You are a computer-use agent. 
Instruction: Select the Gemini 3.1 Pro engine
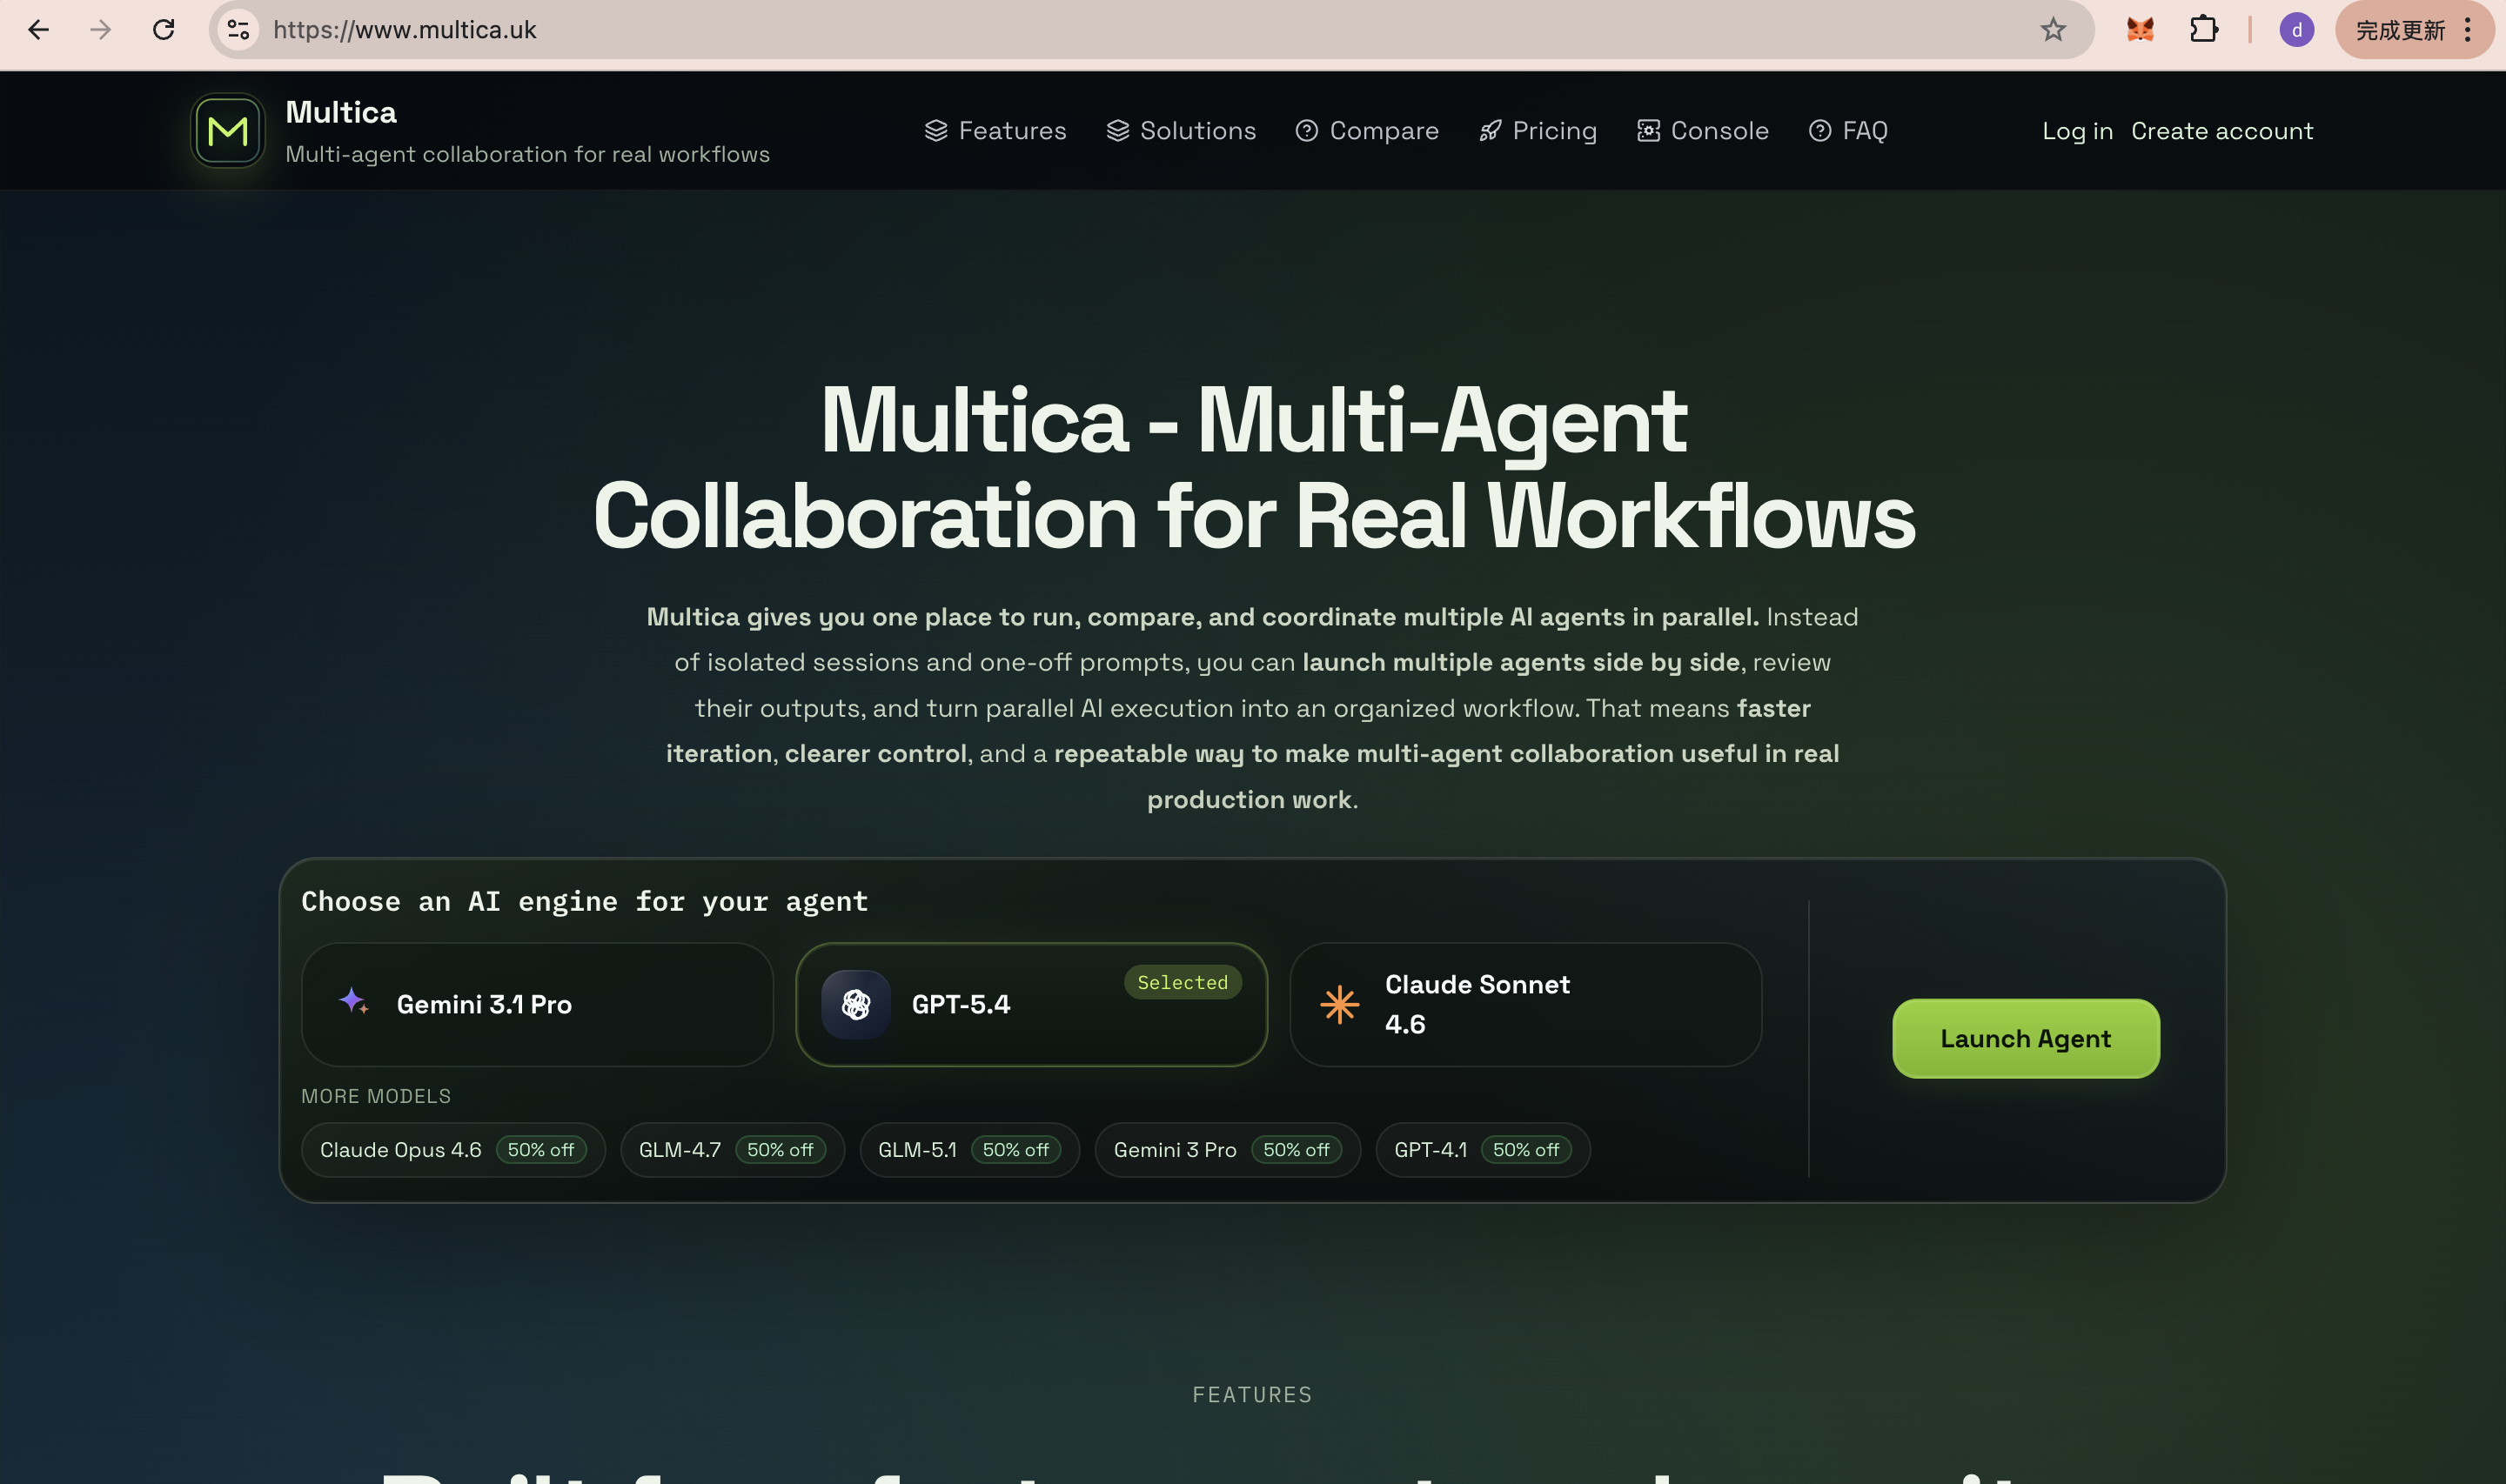coord(537,1004)
